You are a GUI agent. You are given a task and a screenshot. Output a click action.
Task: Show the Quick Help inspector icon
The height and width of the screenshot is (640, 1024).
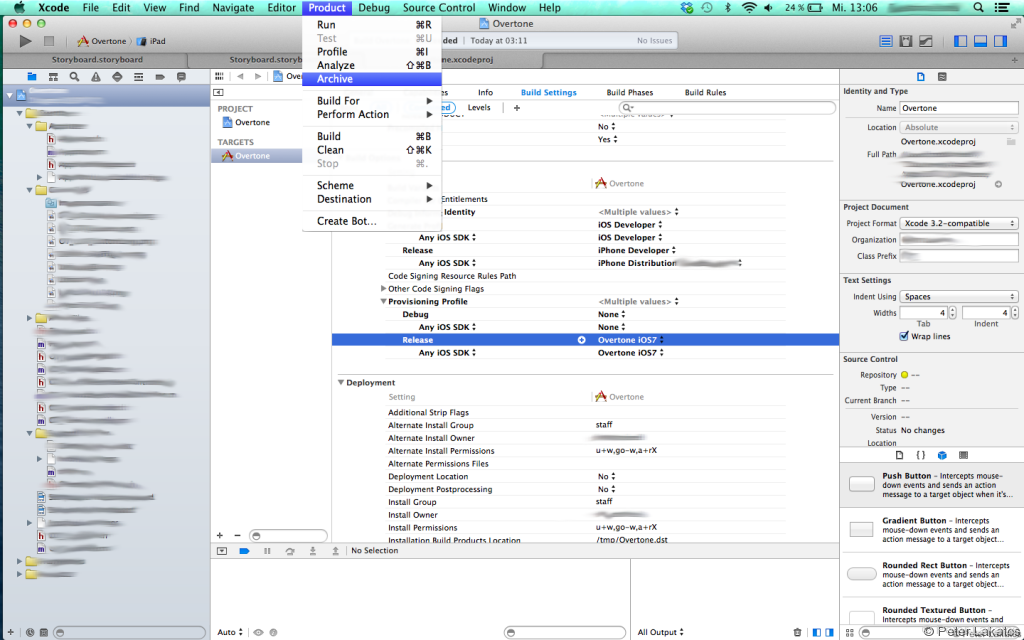(x=942, y=76)
